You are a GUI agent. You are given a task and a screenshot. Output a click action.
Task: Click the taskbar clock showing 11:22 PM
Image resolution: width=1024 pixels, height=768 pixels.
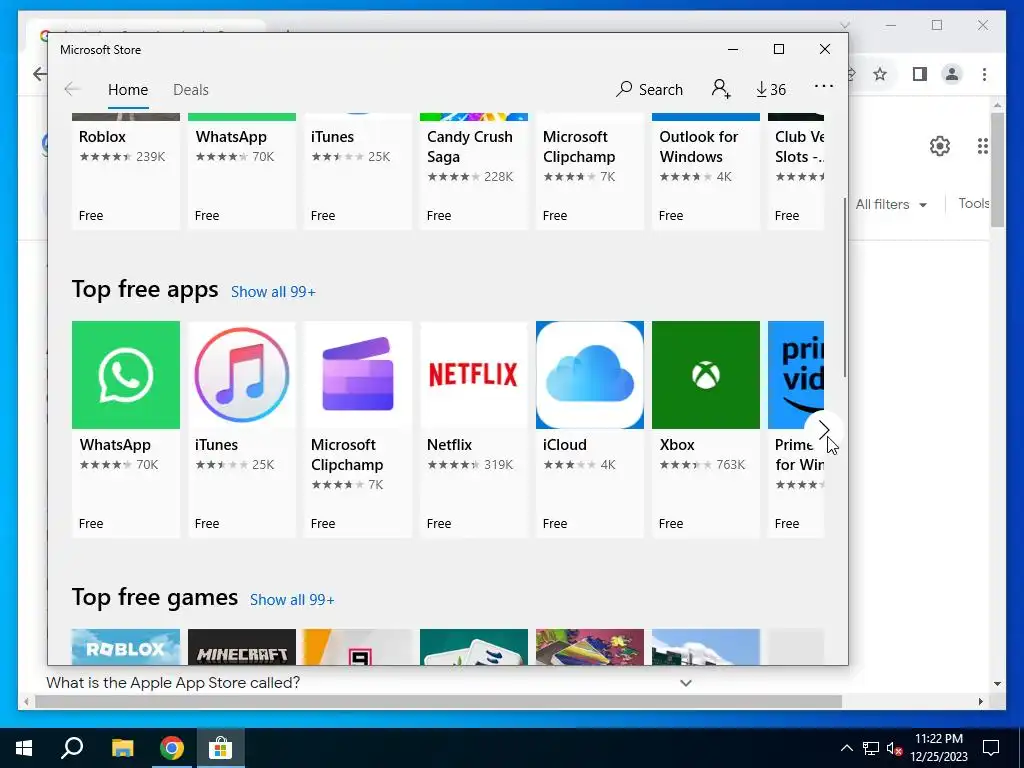[939, 748]
